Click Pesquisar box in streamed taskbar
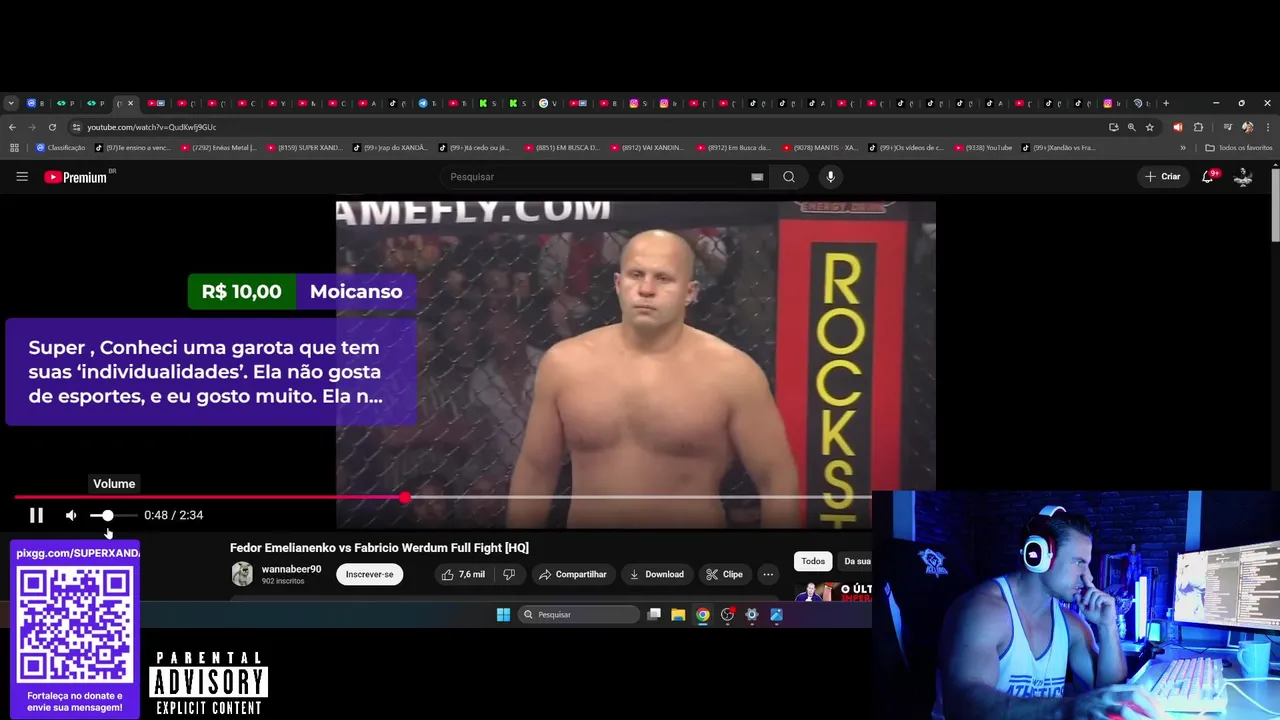 [578, 615]
